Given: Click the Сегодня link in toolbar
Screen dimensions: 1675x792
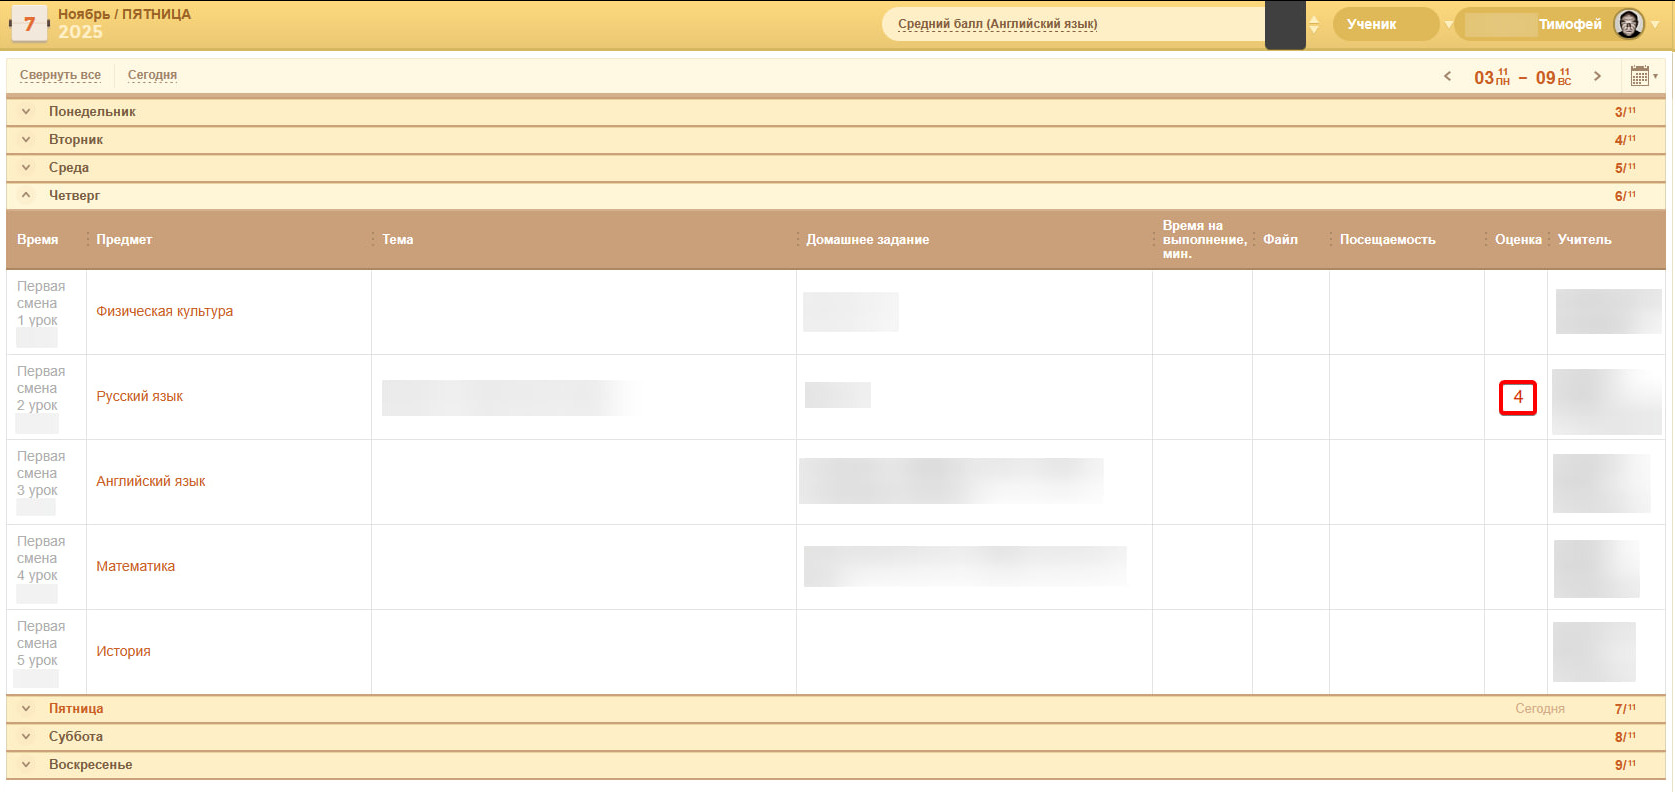Looking at the screenshot, I should coord(152,75).
